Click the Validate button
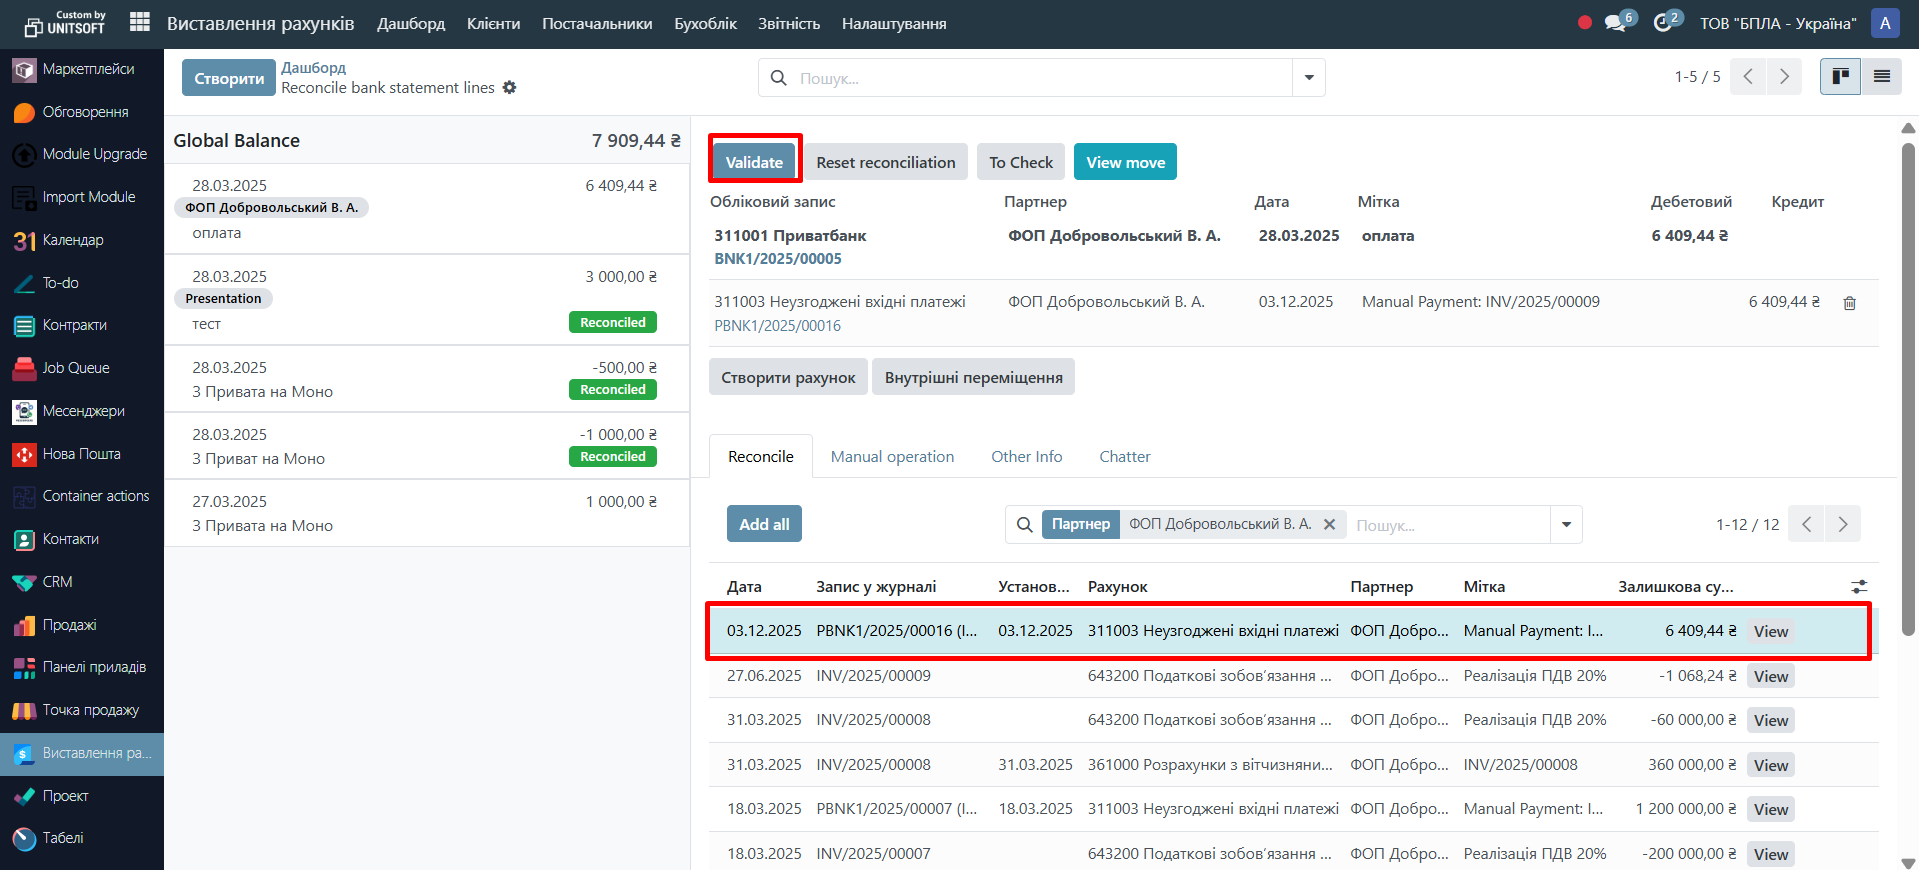Viewport: 1919px width, 870px height. [x=754, y=162]
